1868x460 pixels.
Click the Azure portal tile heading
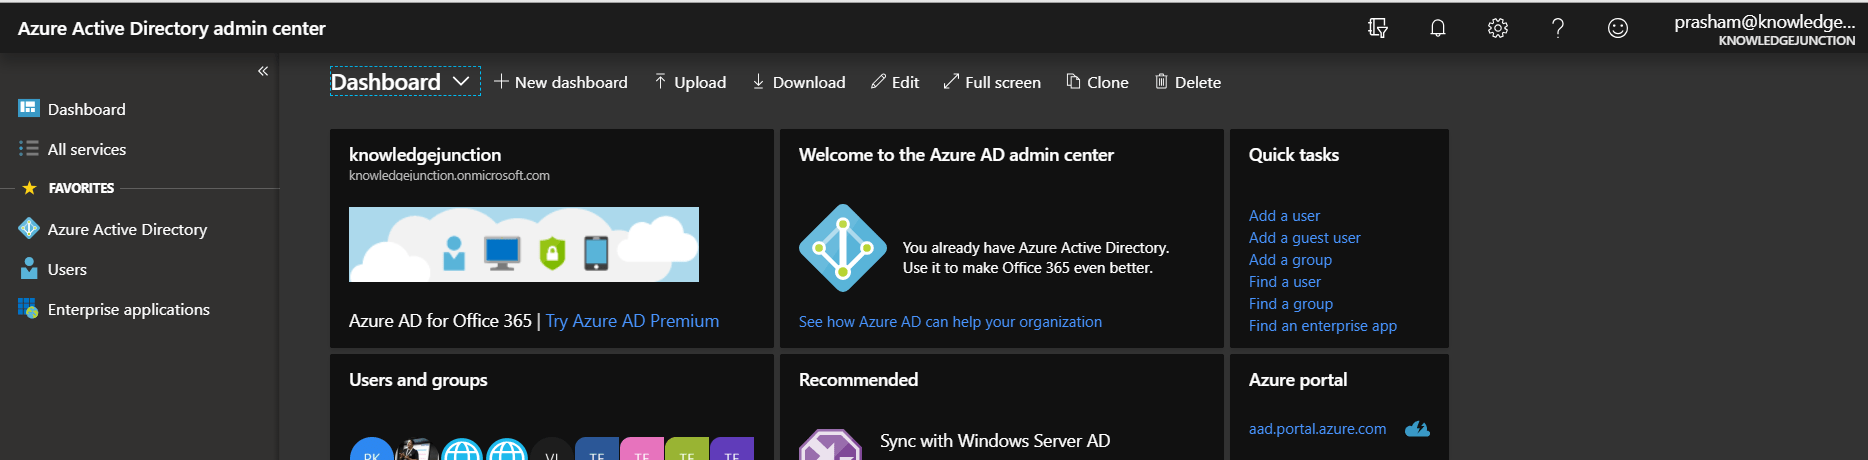tap(1298, 380)
